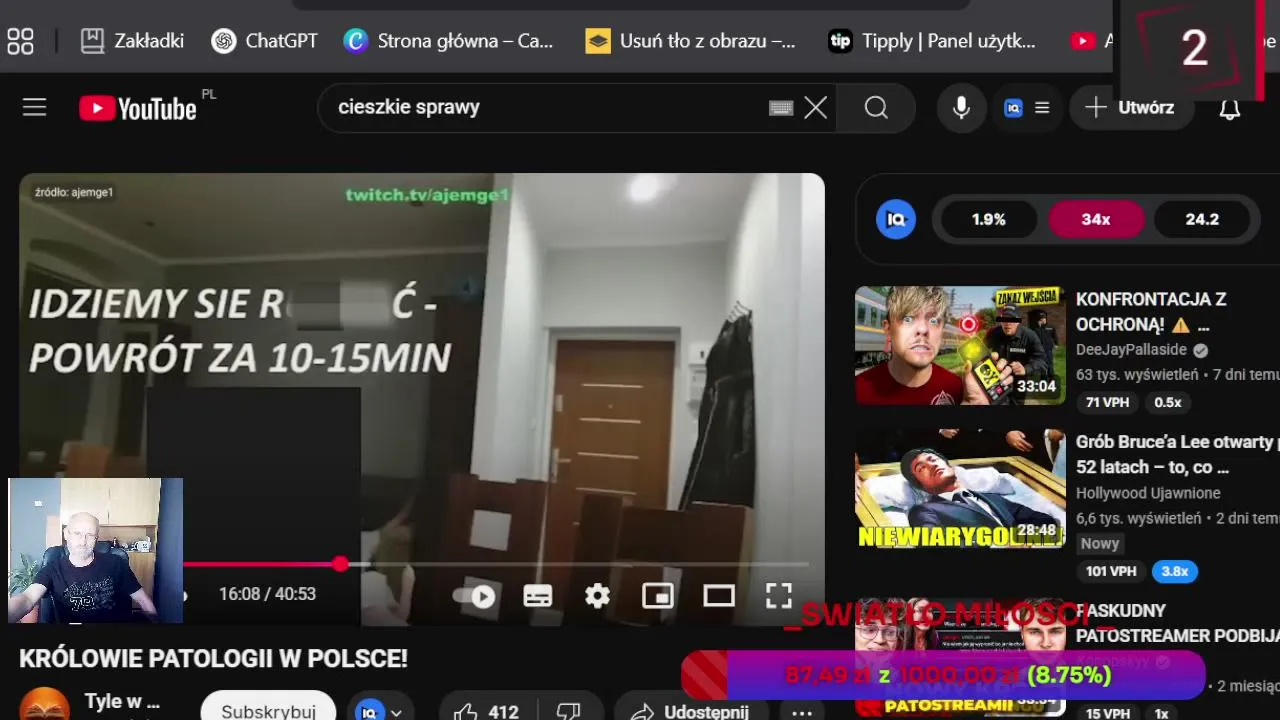Open the Zakładki bookmarks folder

click(132, 41)
